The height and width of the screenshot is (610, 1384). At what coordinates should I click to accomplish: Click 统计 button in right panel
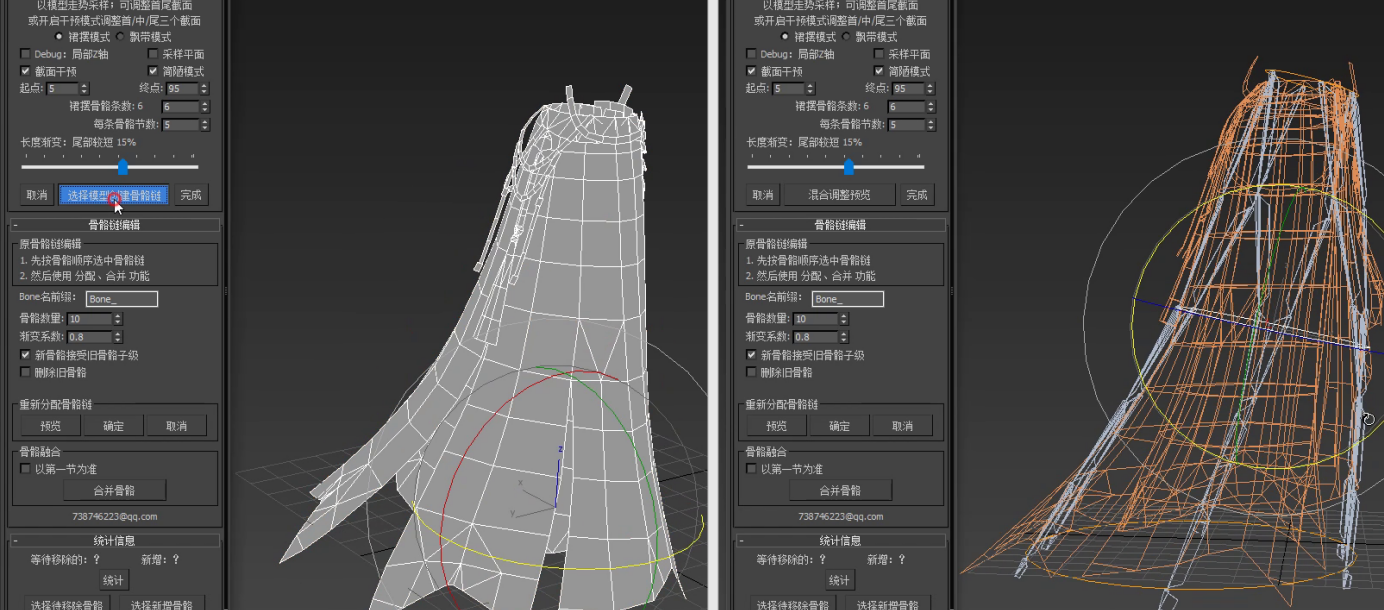(x=839, y=581)
